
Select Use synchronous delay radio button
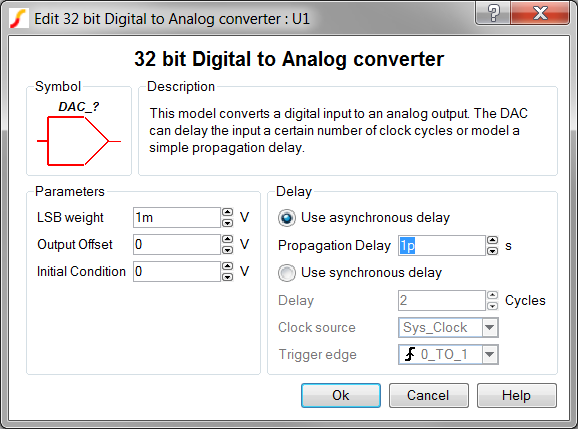[287, 273]
